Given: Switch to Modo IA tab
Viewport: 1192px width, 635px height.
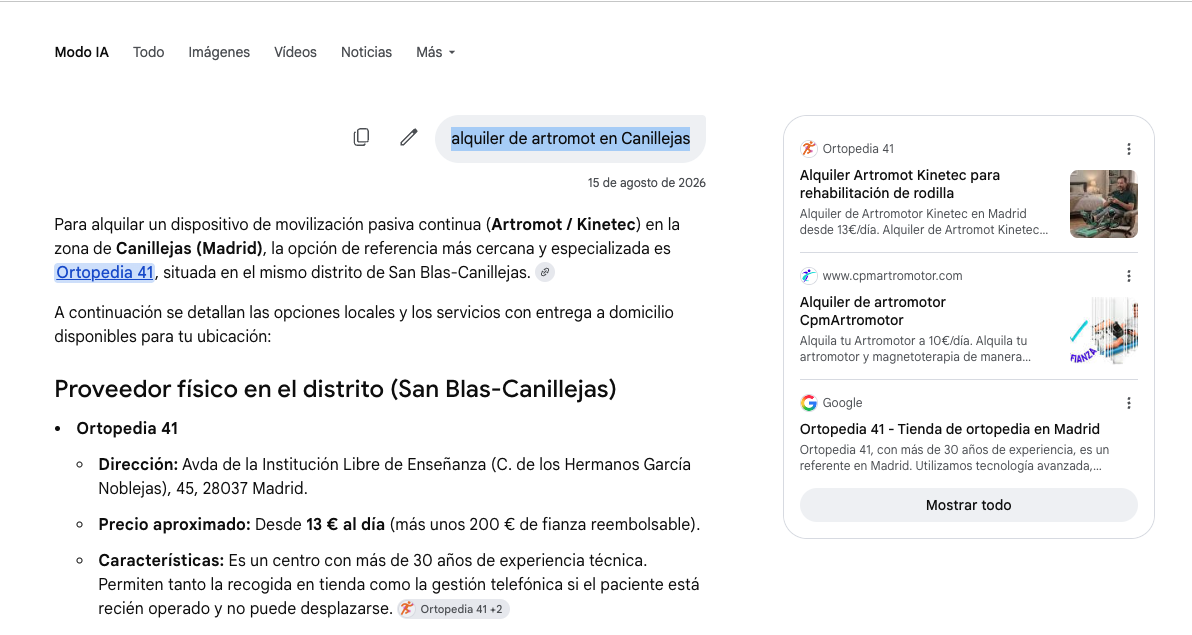Looking at the screenshot, I should (x=81, y=52).
